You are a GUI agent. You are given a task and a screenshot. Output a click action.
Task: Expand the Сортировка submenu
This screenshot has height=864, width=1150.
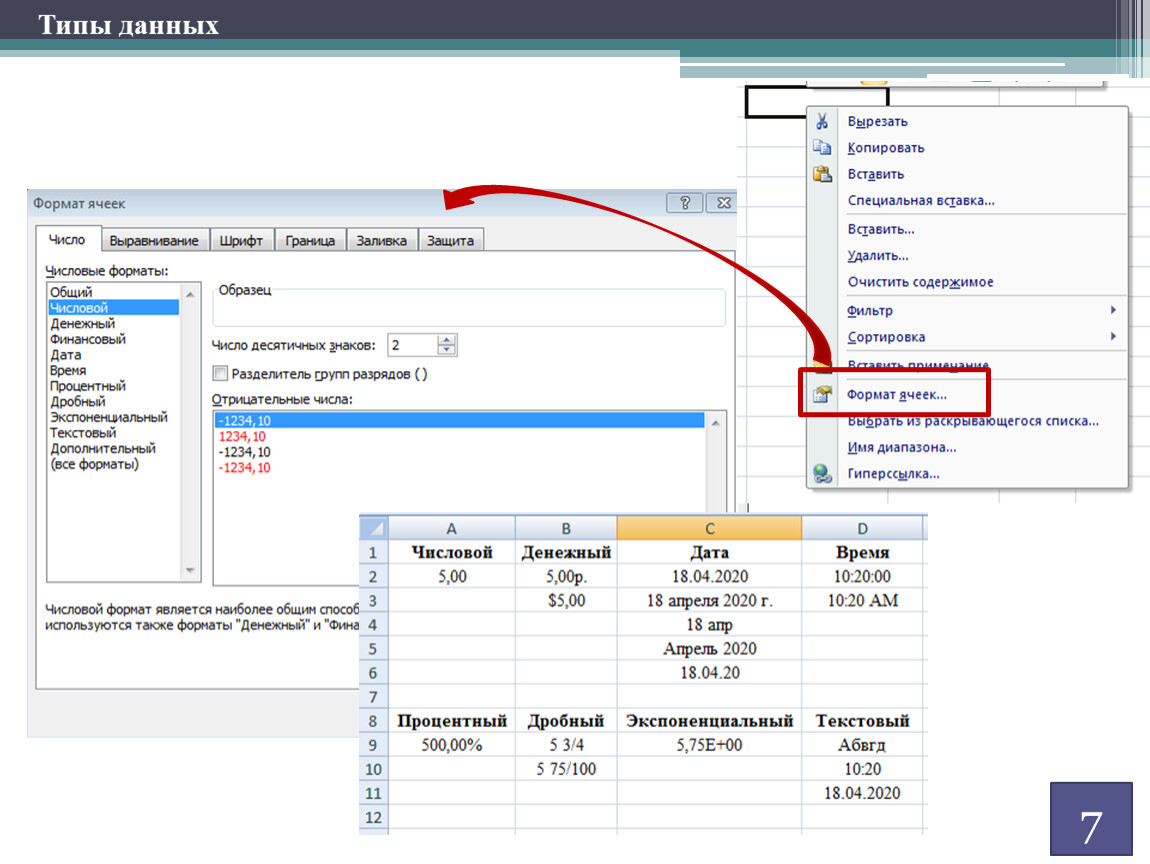[1112, 337]
